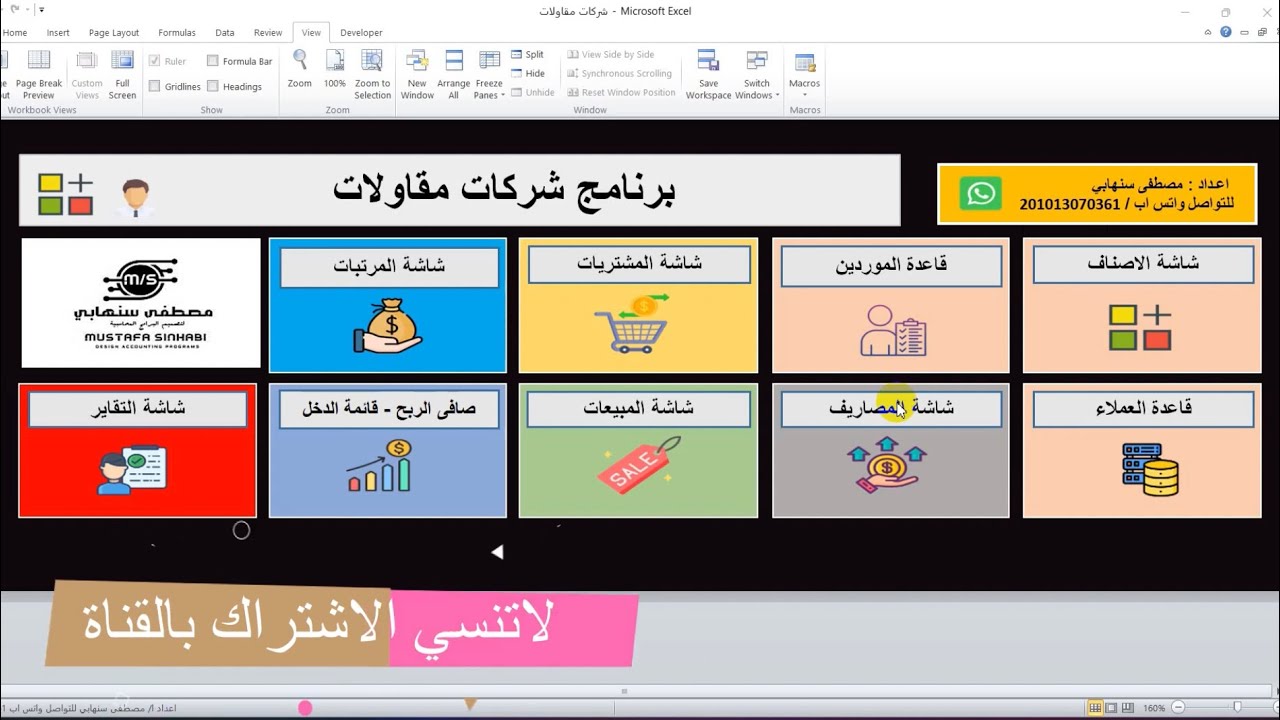Open the شاشة المرتبات button
Viewport: 1280px width, 720px height.
[389, 267]
